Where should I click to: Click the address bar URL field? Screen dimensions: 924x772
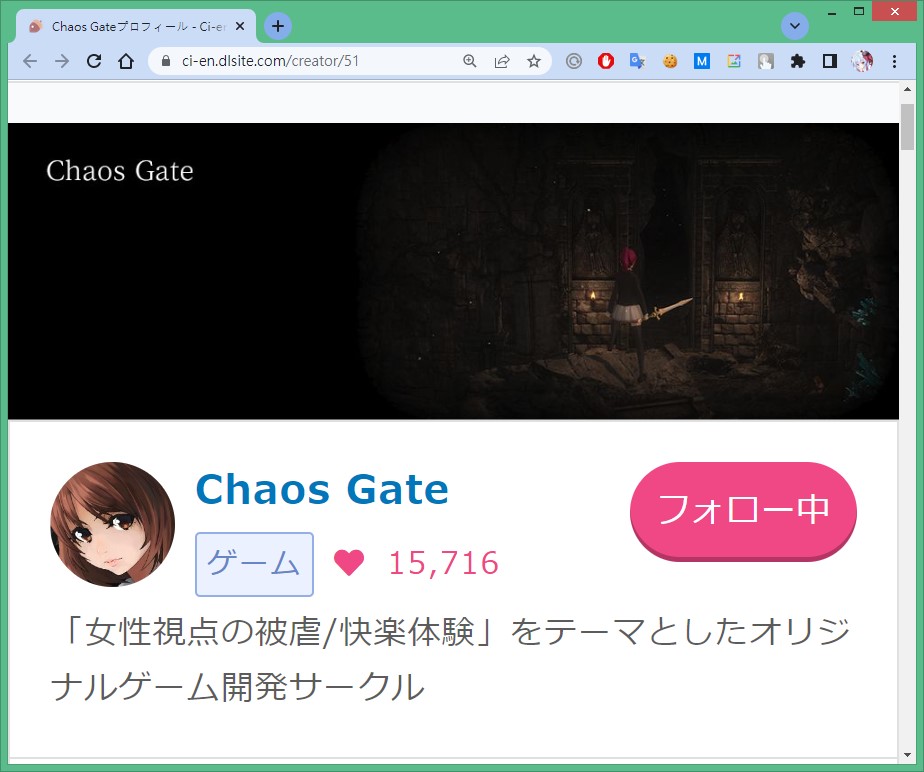pos(312,61)
